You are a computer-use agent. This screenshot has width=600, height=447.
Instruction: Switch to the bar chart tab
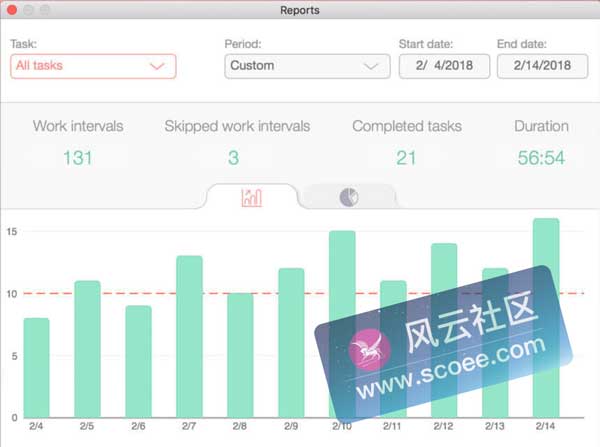[251, 197]
